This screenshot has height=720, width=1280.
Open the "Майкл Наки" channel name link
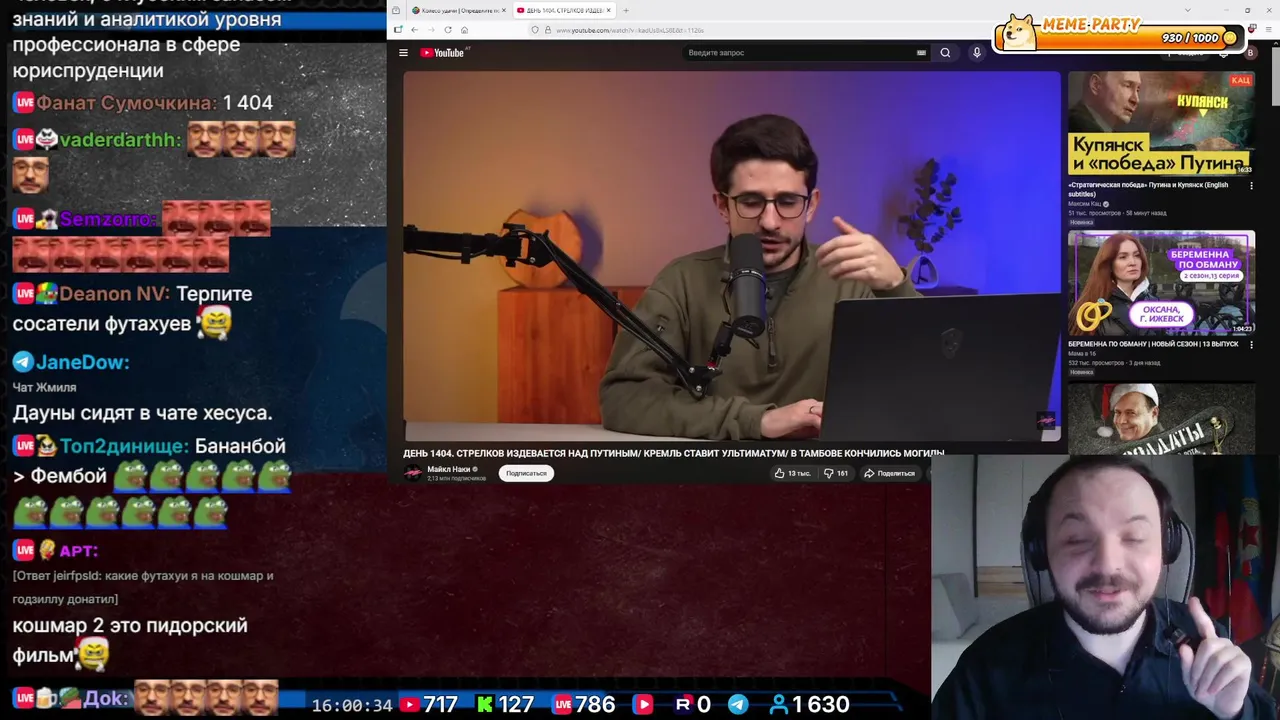coord(450,469)
